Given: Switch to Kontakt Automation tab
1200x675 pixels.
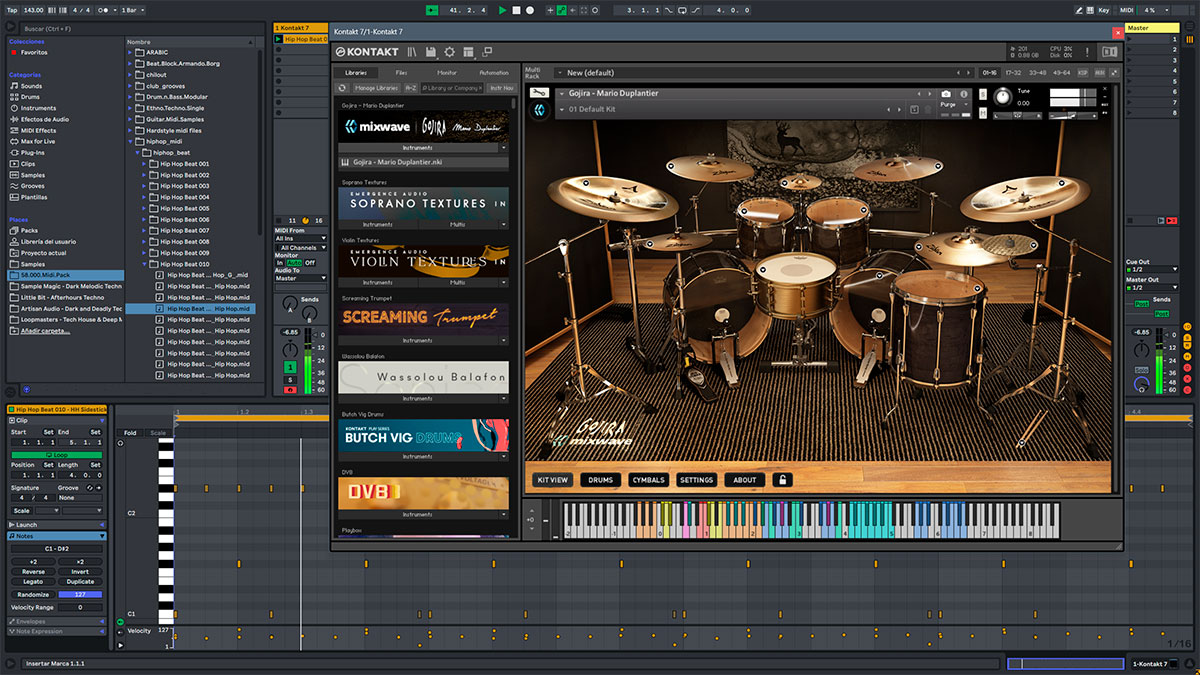Looking at the screenshot, I should pos(493,73).
